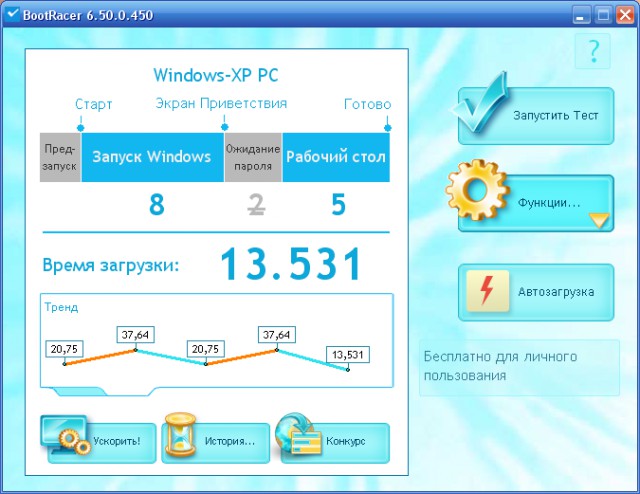This screenshot has width=640, height=494.
Task: Click the Рабочий стол stage bar
Action: [336, 157]
